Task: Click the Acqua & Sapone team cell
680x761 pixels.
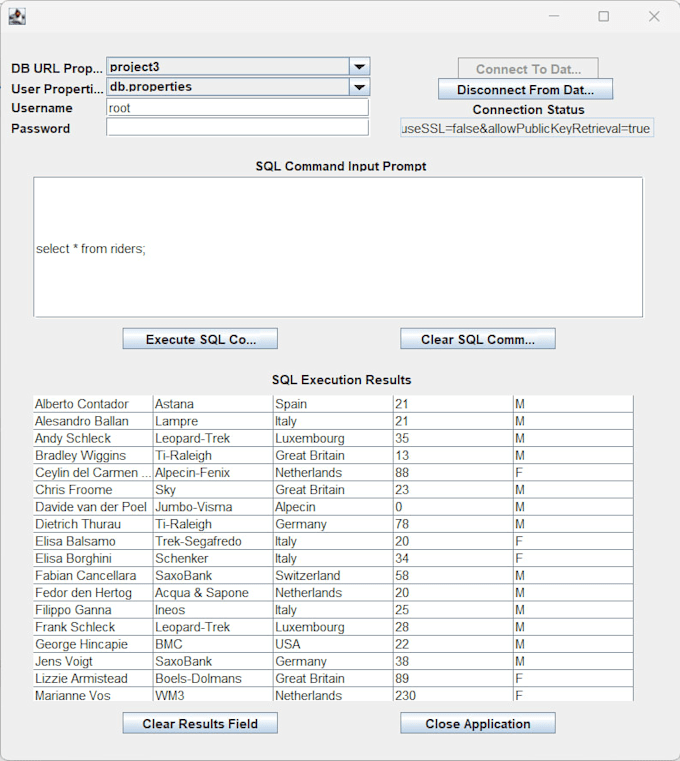Action: point(213,593)
